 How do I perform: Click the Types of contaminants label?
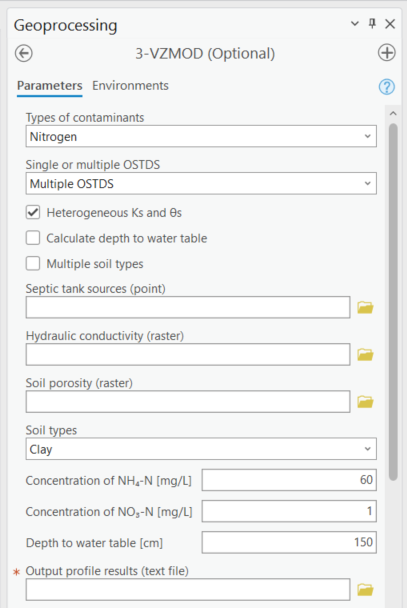pyautogui.click(x=85, y=117)
